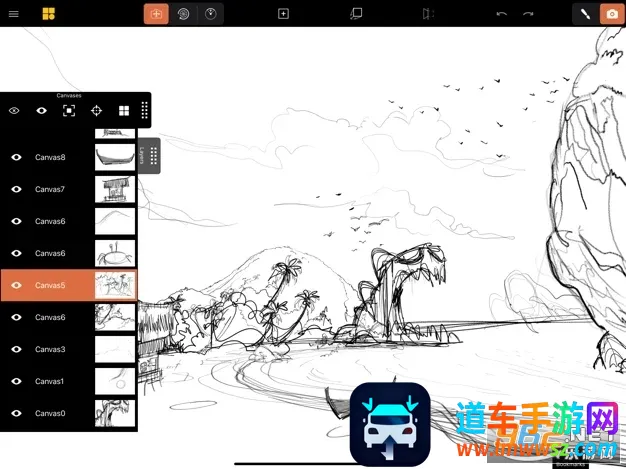Toggle visibility of Canvas5
Viewport: 626px width, 469px height.
(x=16, y=286)
